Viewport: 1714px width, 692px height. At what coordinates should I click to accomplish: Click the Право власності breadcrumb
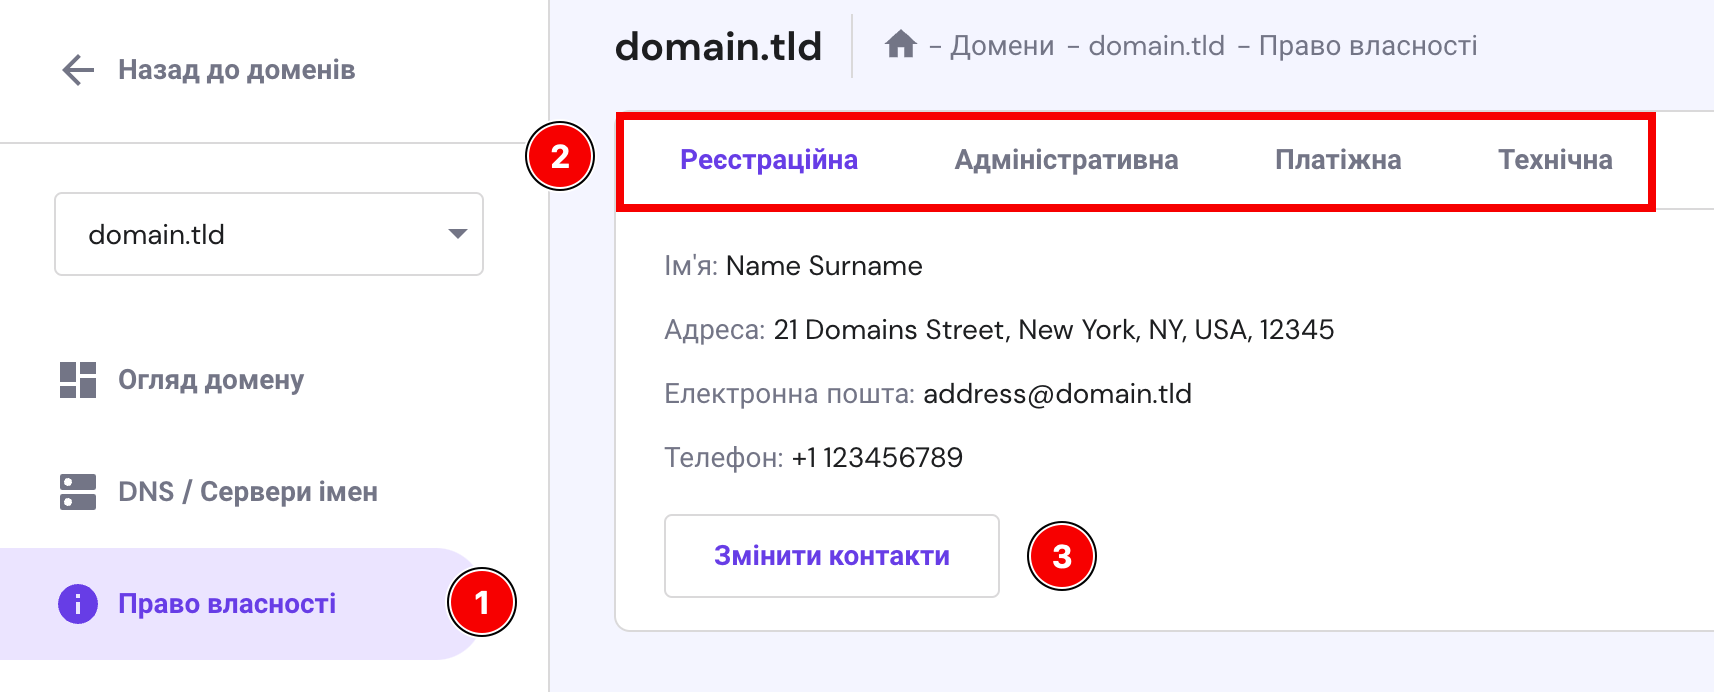pyautogui.click(x=1367, y=46)
